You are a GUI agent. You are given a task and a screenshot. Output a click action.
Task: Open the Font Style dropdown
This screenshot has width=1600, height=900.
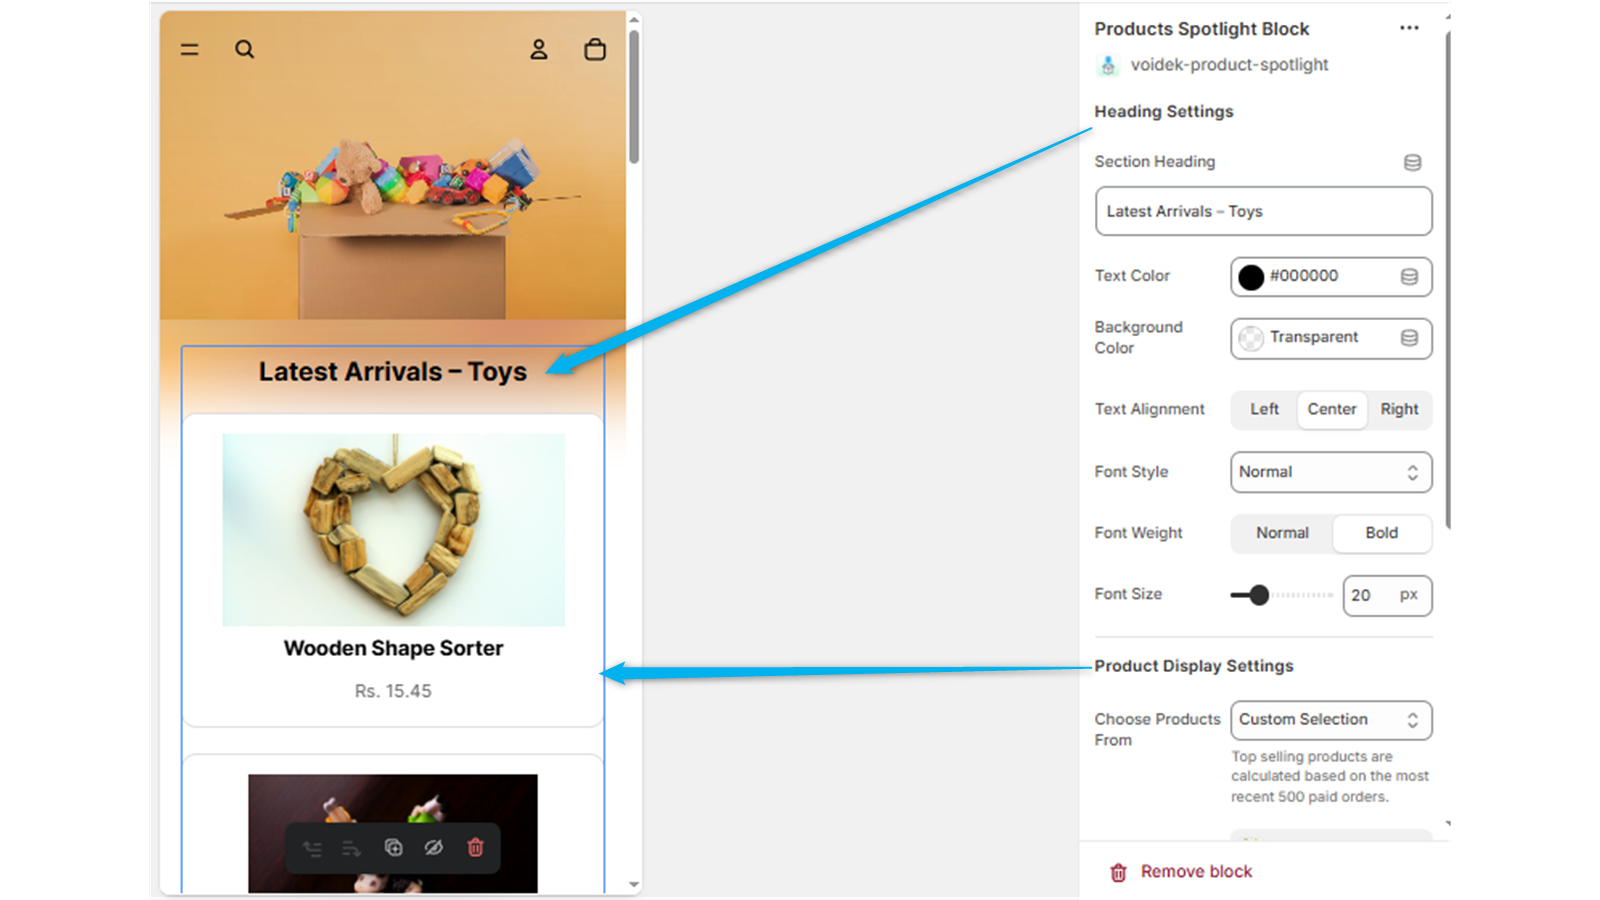[x=1331, y=472]
